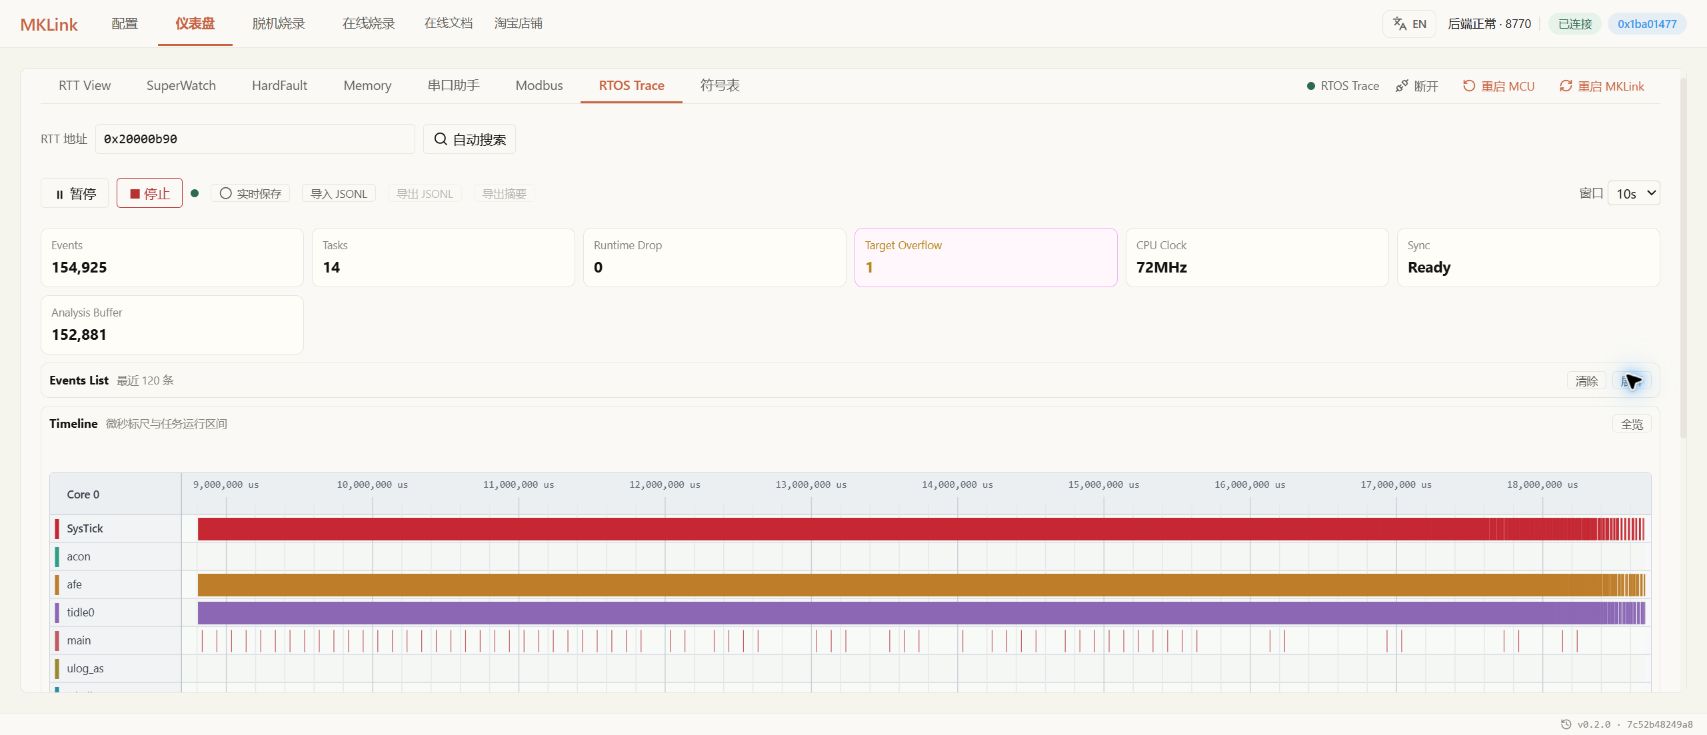This screenshot has height=735, width=1707.
Task: Click the MKLink logo
Action: 49,24
